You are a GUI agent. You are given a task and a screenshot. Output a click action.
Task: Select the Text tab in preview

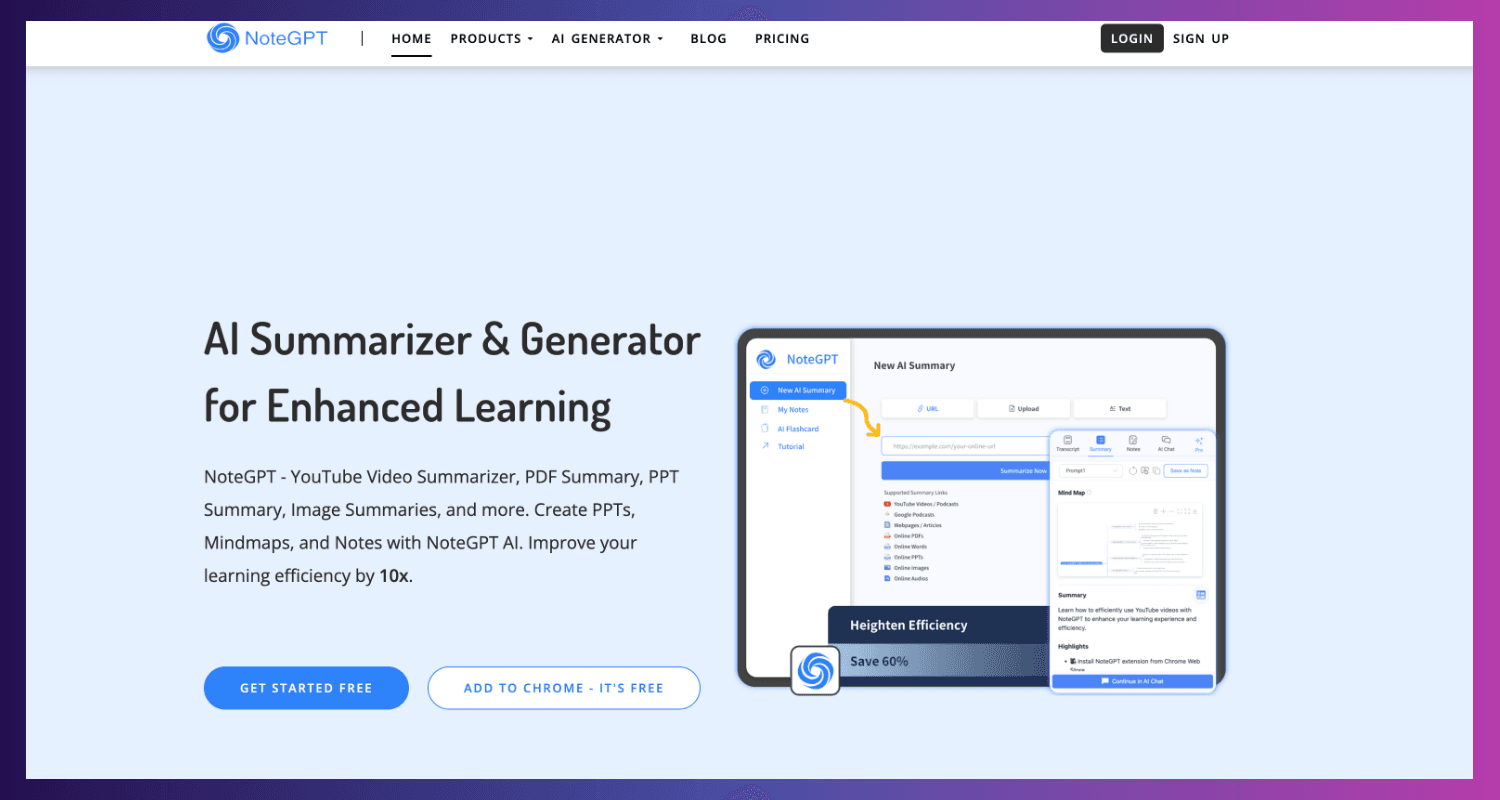1120,409
